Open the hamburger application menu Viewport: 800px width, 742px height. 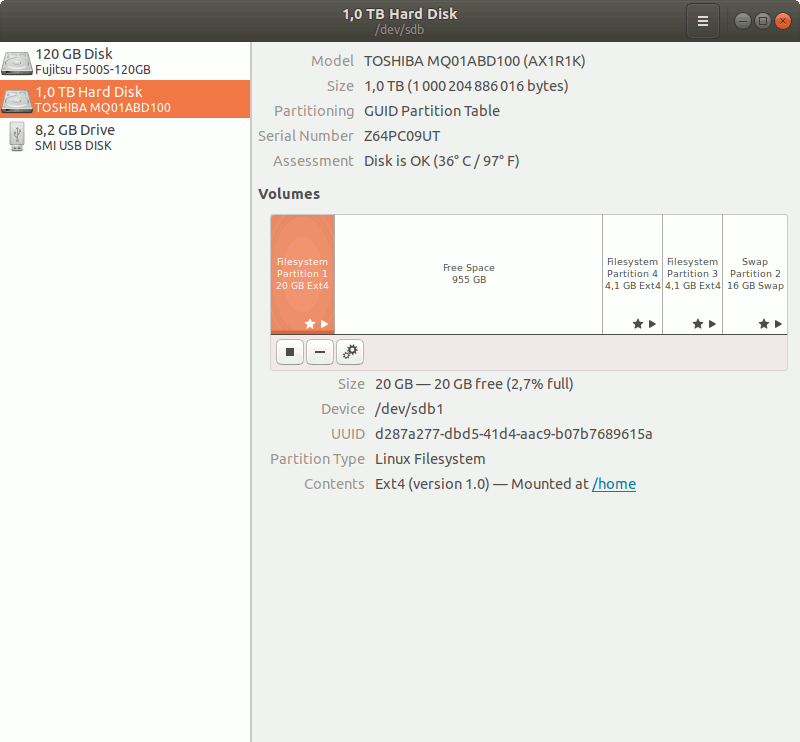(x=703, y=20)
